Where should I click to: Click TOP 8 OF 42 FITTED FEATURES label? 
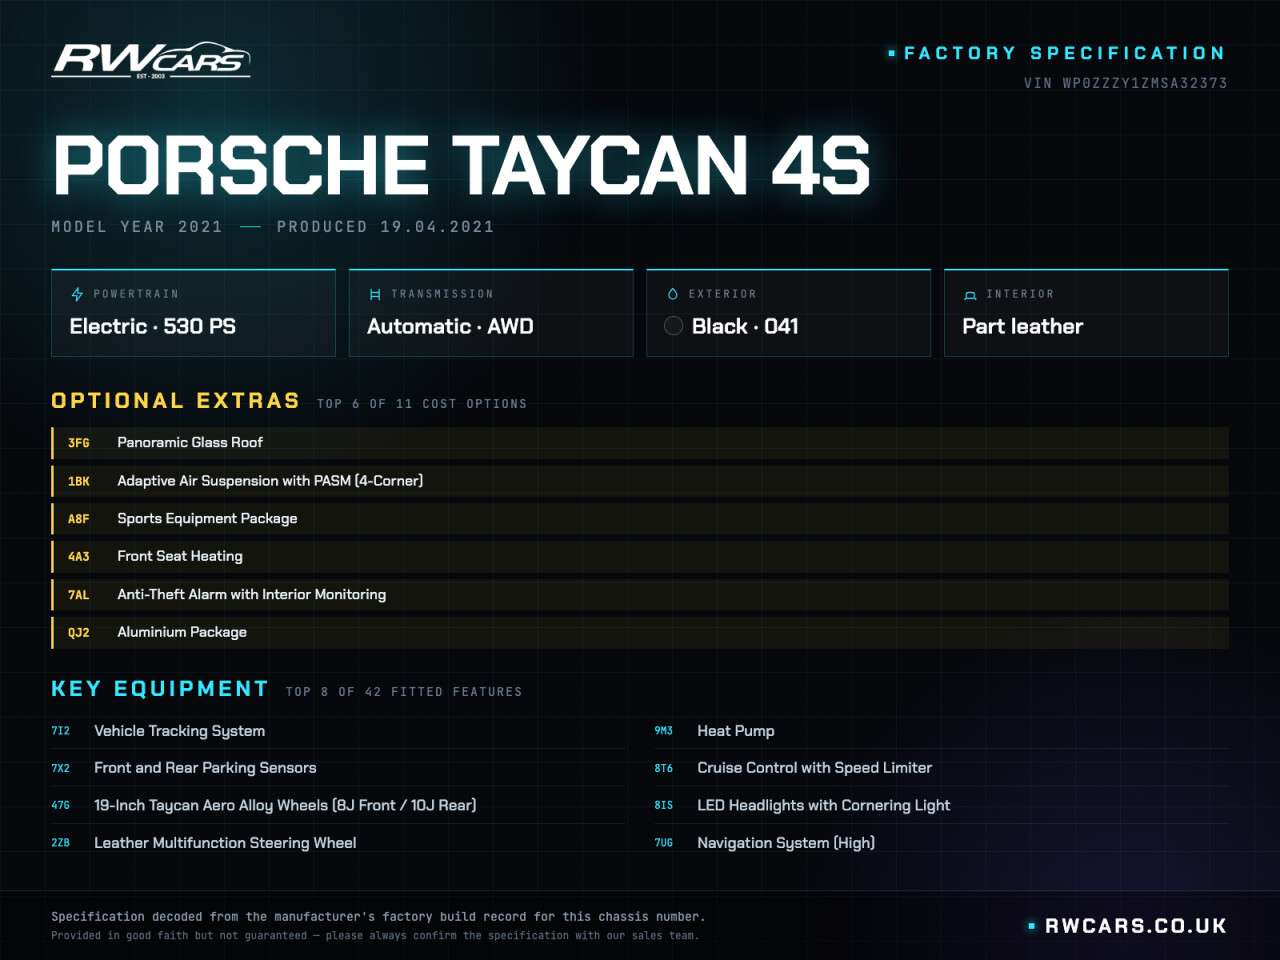click(404, 692)
